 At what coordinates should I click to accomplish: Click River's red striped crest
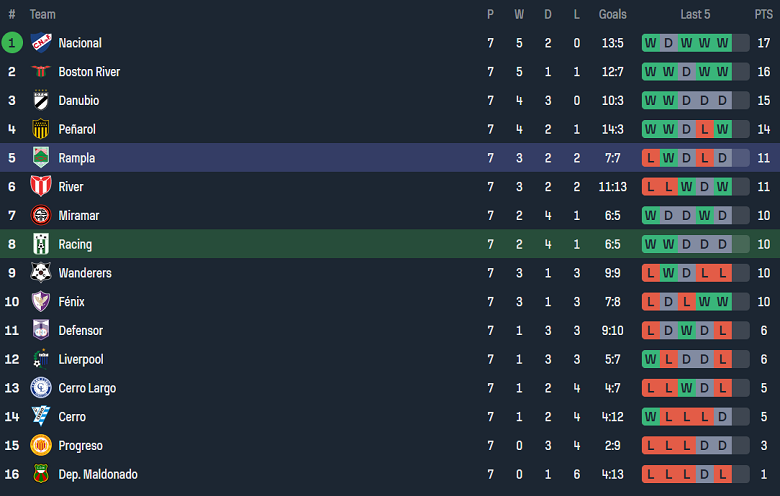[x=41, y=187]
